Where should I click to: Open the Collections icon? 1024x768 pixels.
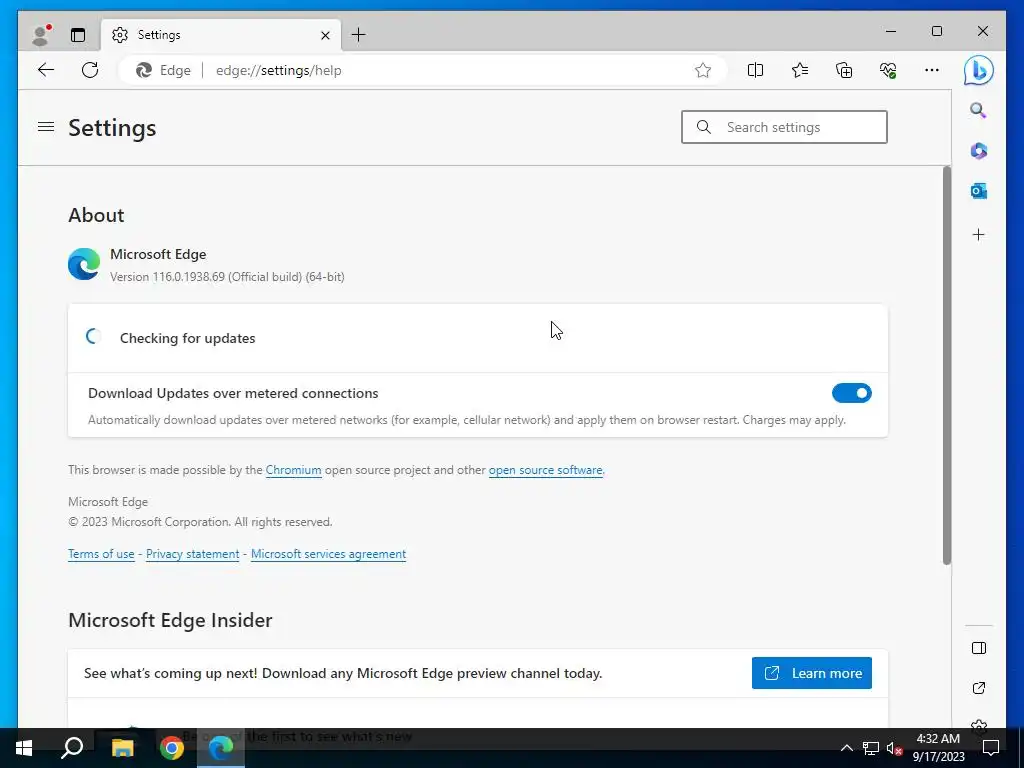tap(844, 70)
